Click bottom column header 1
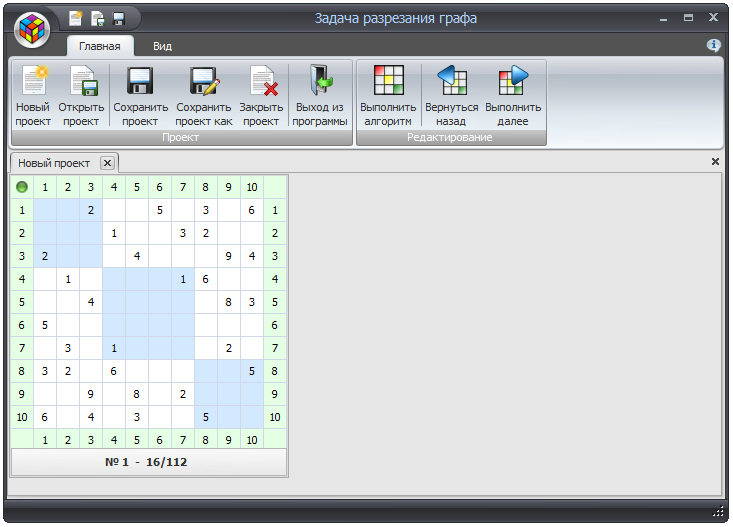733x527 pixels. [45, 440]
